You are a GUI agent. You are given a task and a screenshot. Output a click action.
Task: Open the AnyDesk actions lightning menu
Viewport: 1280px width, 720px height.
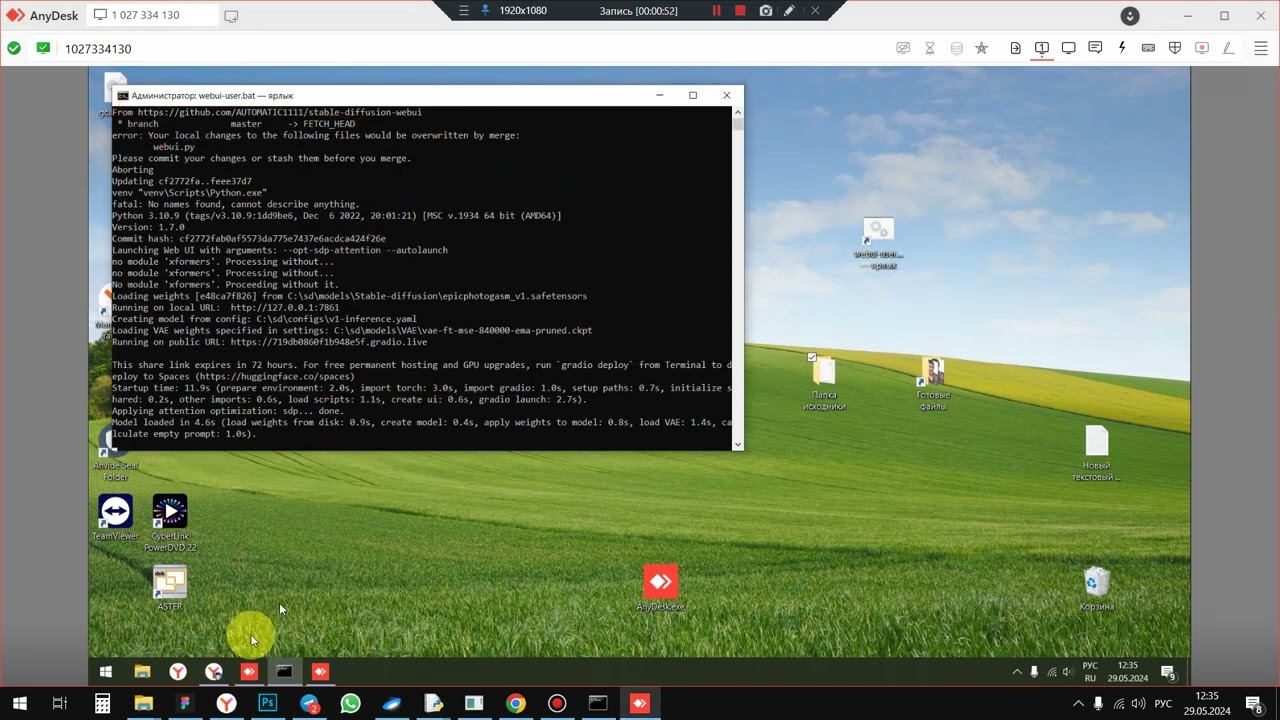click(1122, 48)
